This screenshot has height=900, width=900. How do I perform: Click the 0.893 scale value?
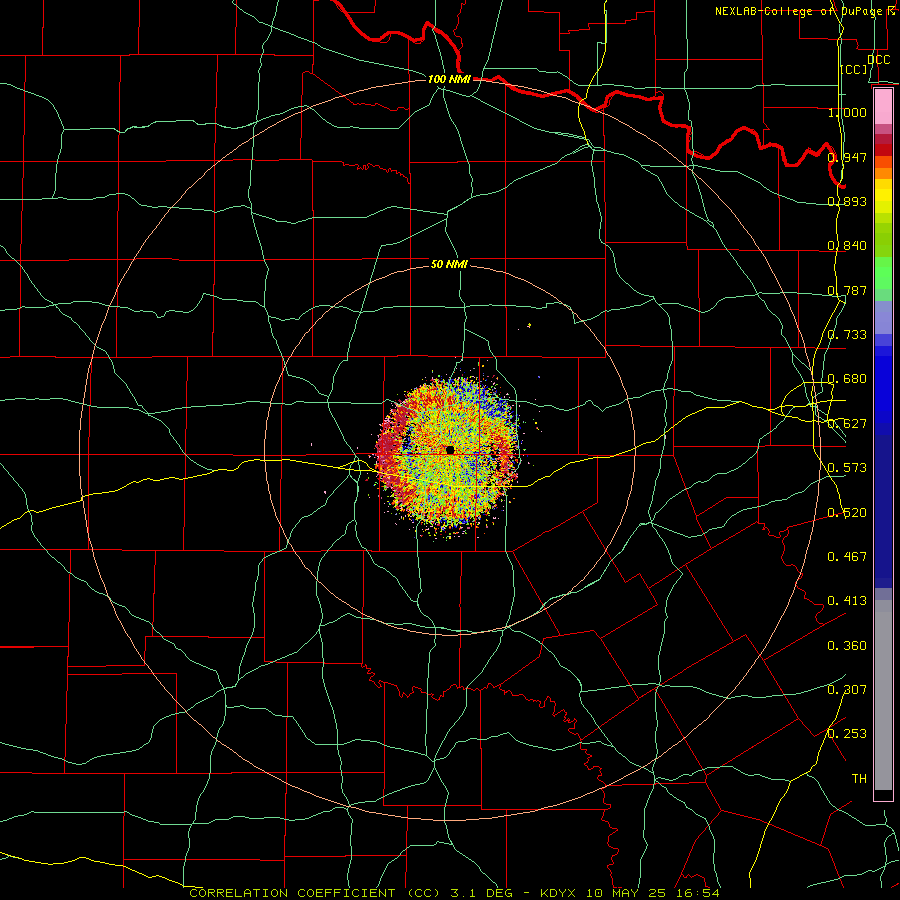(x=847, y=201)
